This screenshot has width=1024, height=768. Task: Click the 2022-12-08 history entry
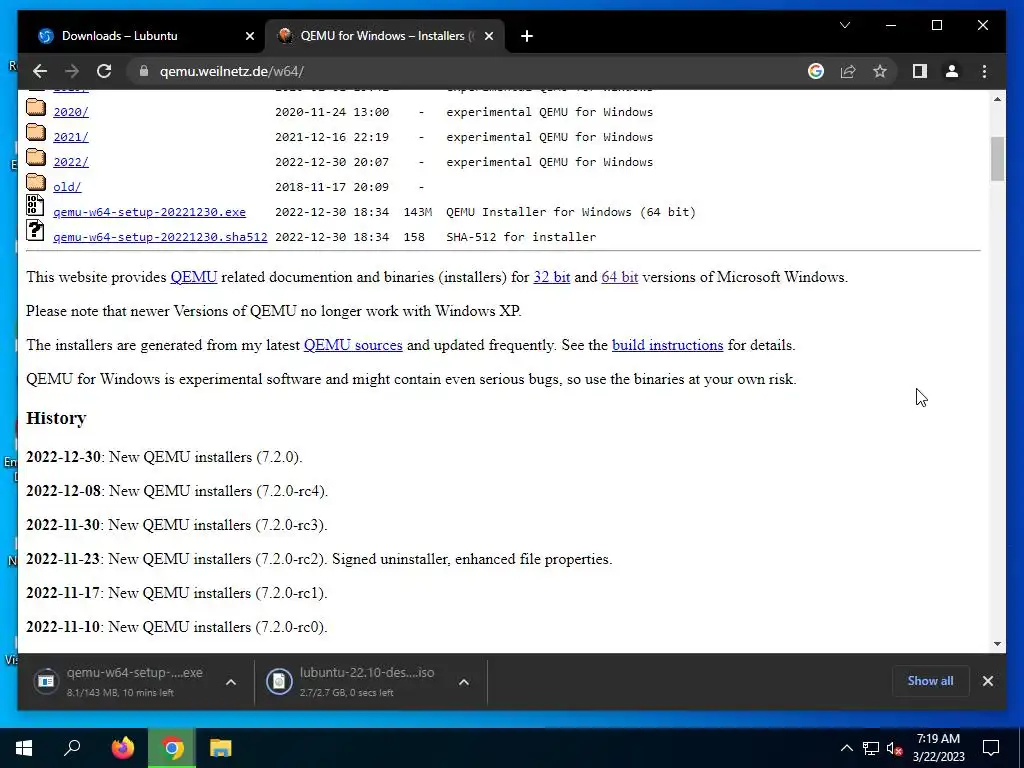177,491
